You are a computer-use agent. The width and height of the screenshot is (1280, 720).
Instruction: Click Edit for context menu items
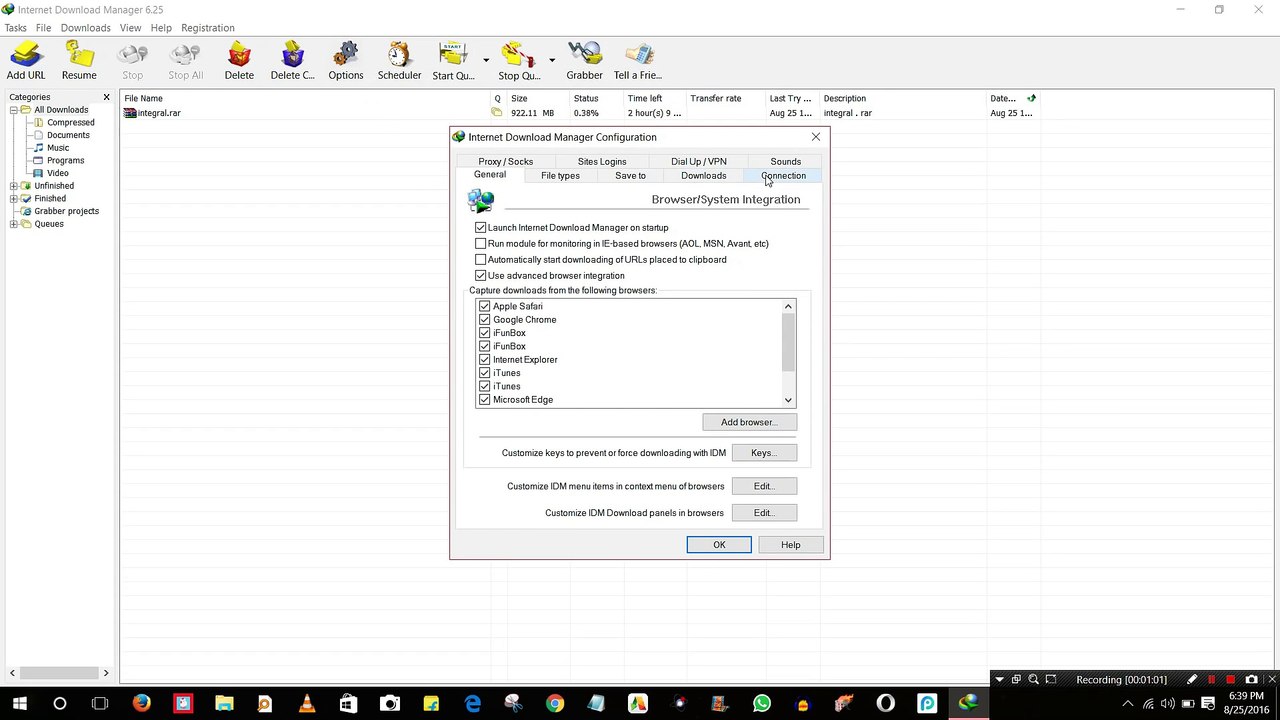pyautogui.click(x=763, y=486)
